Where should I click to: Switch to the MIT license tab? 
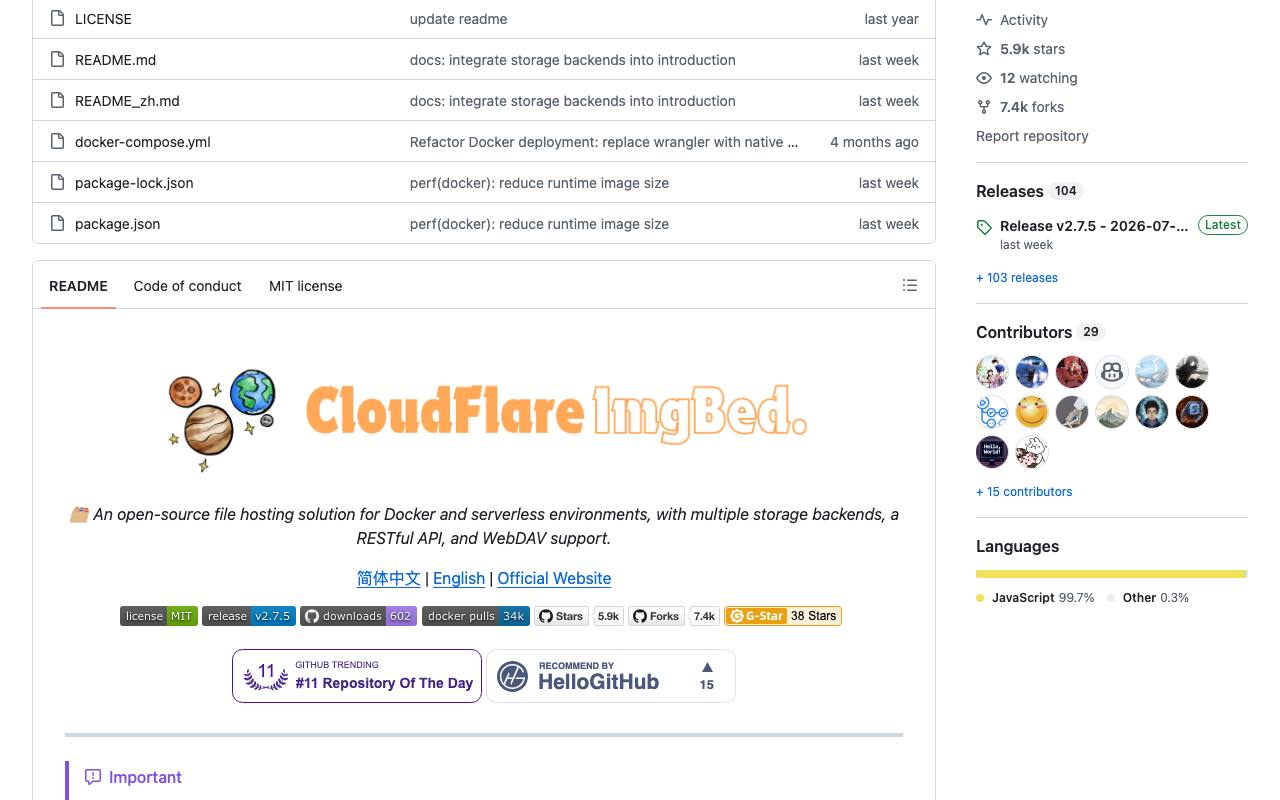click(306, 286)
